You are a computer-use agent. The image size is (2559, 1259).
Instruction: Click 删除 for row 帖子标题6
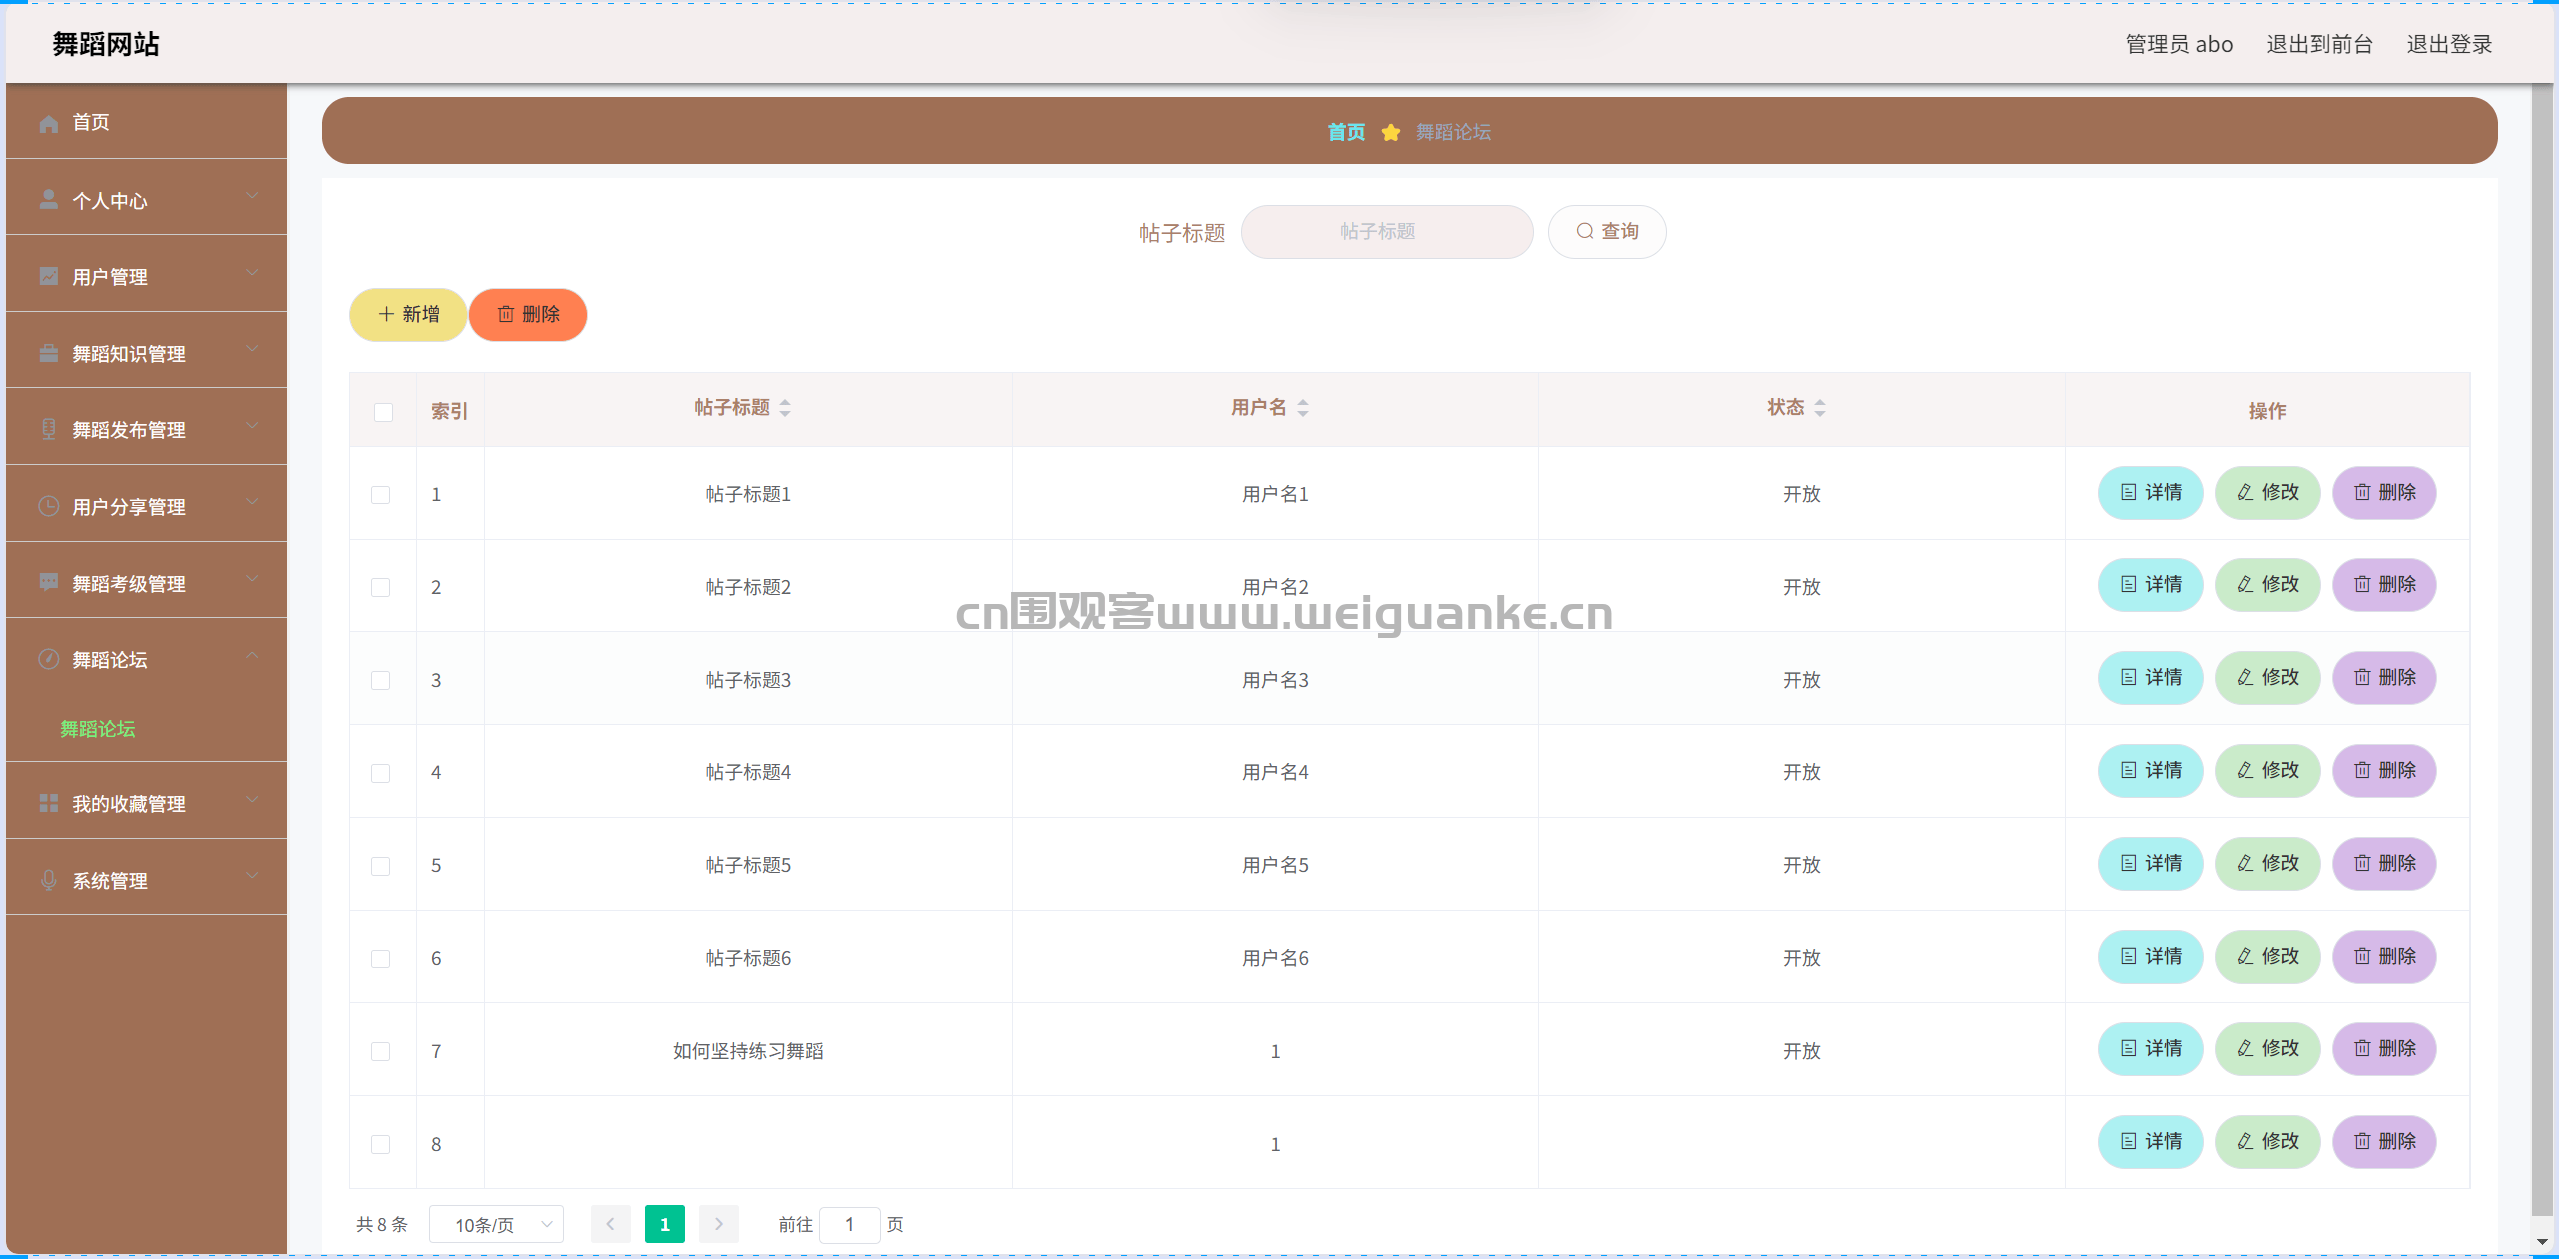pyautogui.click(x=2384, y=956)
